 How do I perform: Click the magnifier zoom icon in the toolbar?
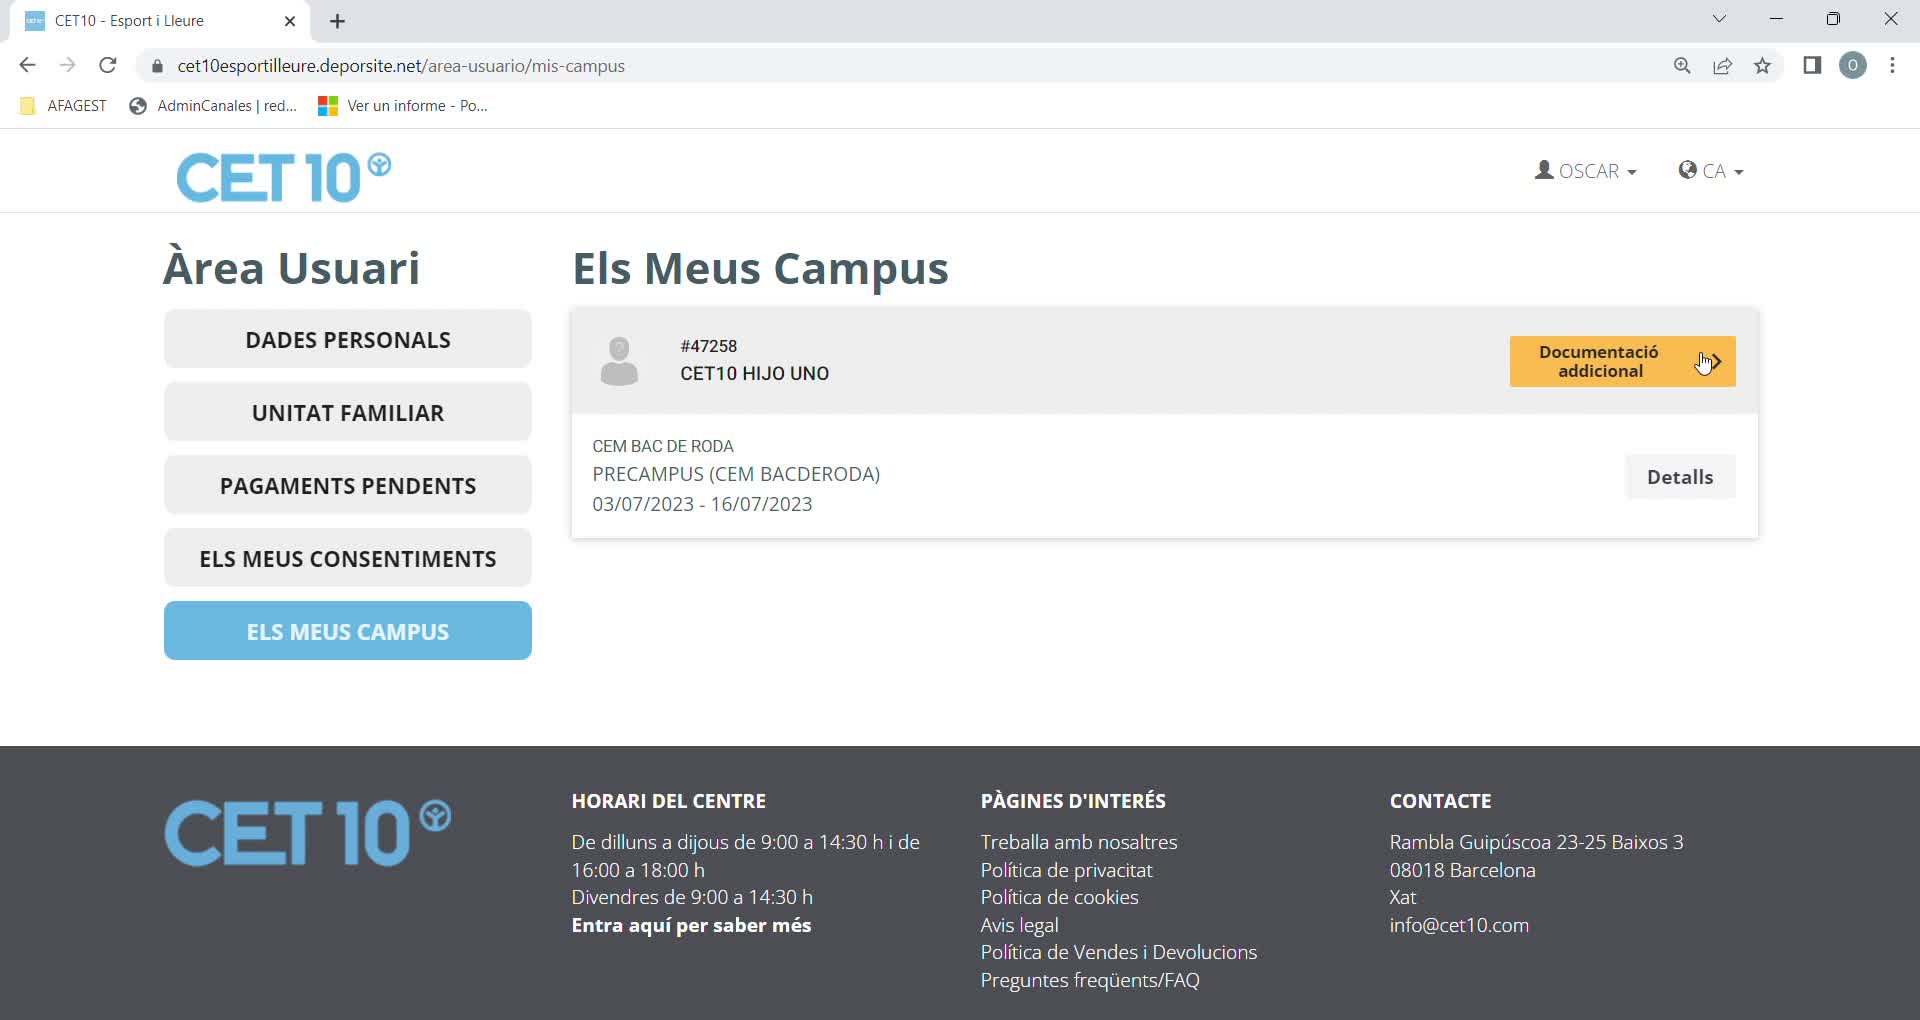click(1683, 65)
